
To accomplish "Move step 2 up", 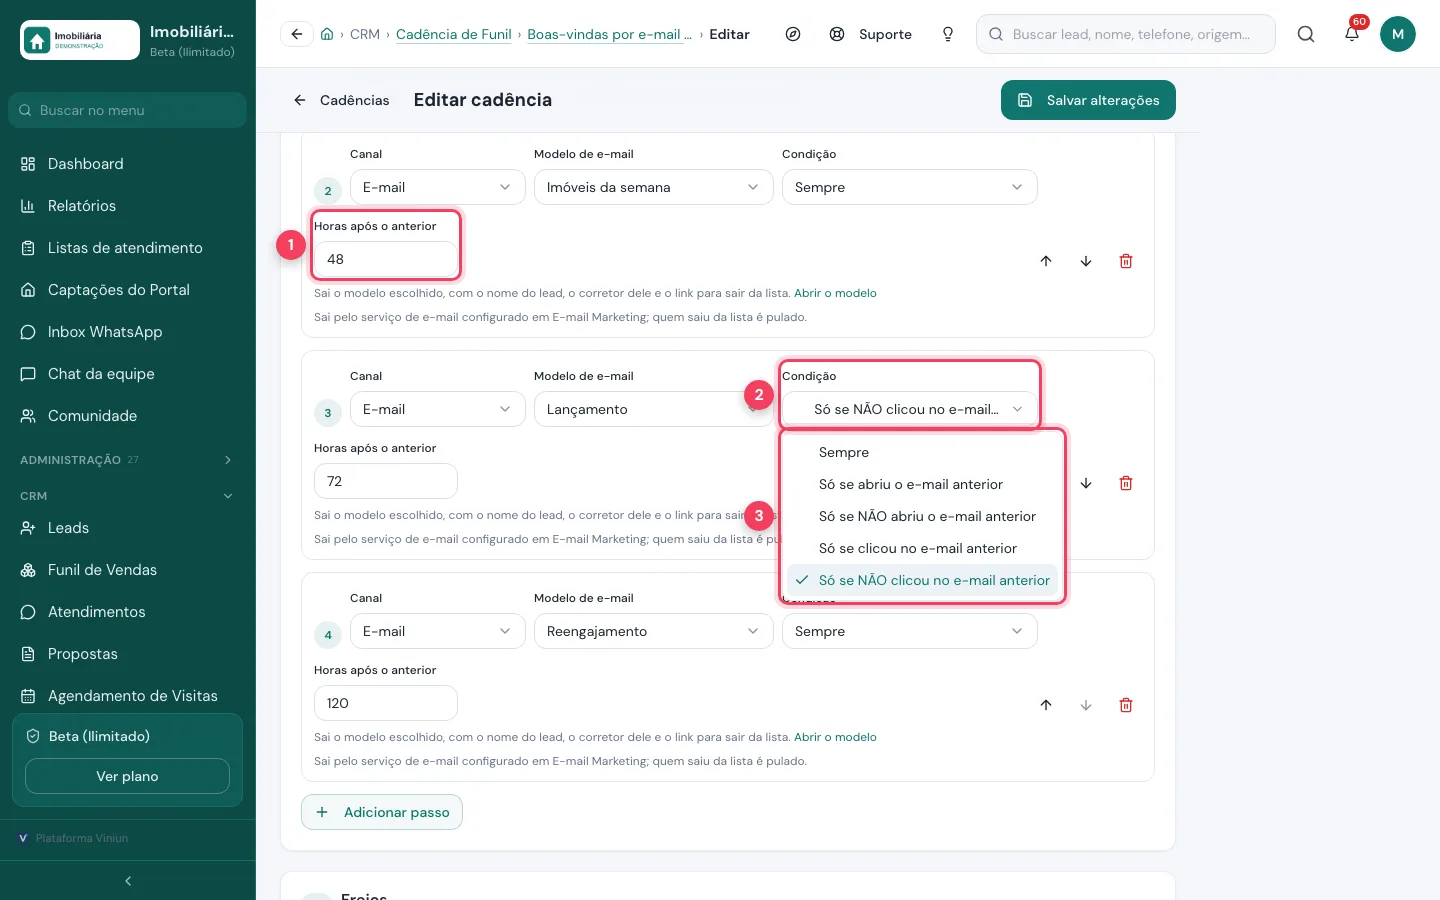I will [1046, 261].
